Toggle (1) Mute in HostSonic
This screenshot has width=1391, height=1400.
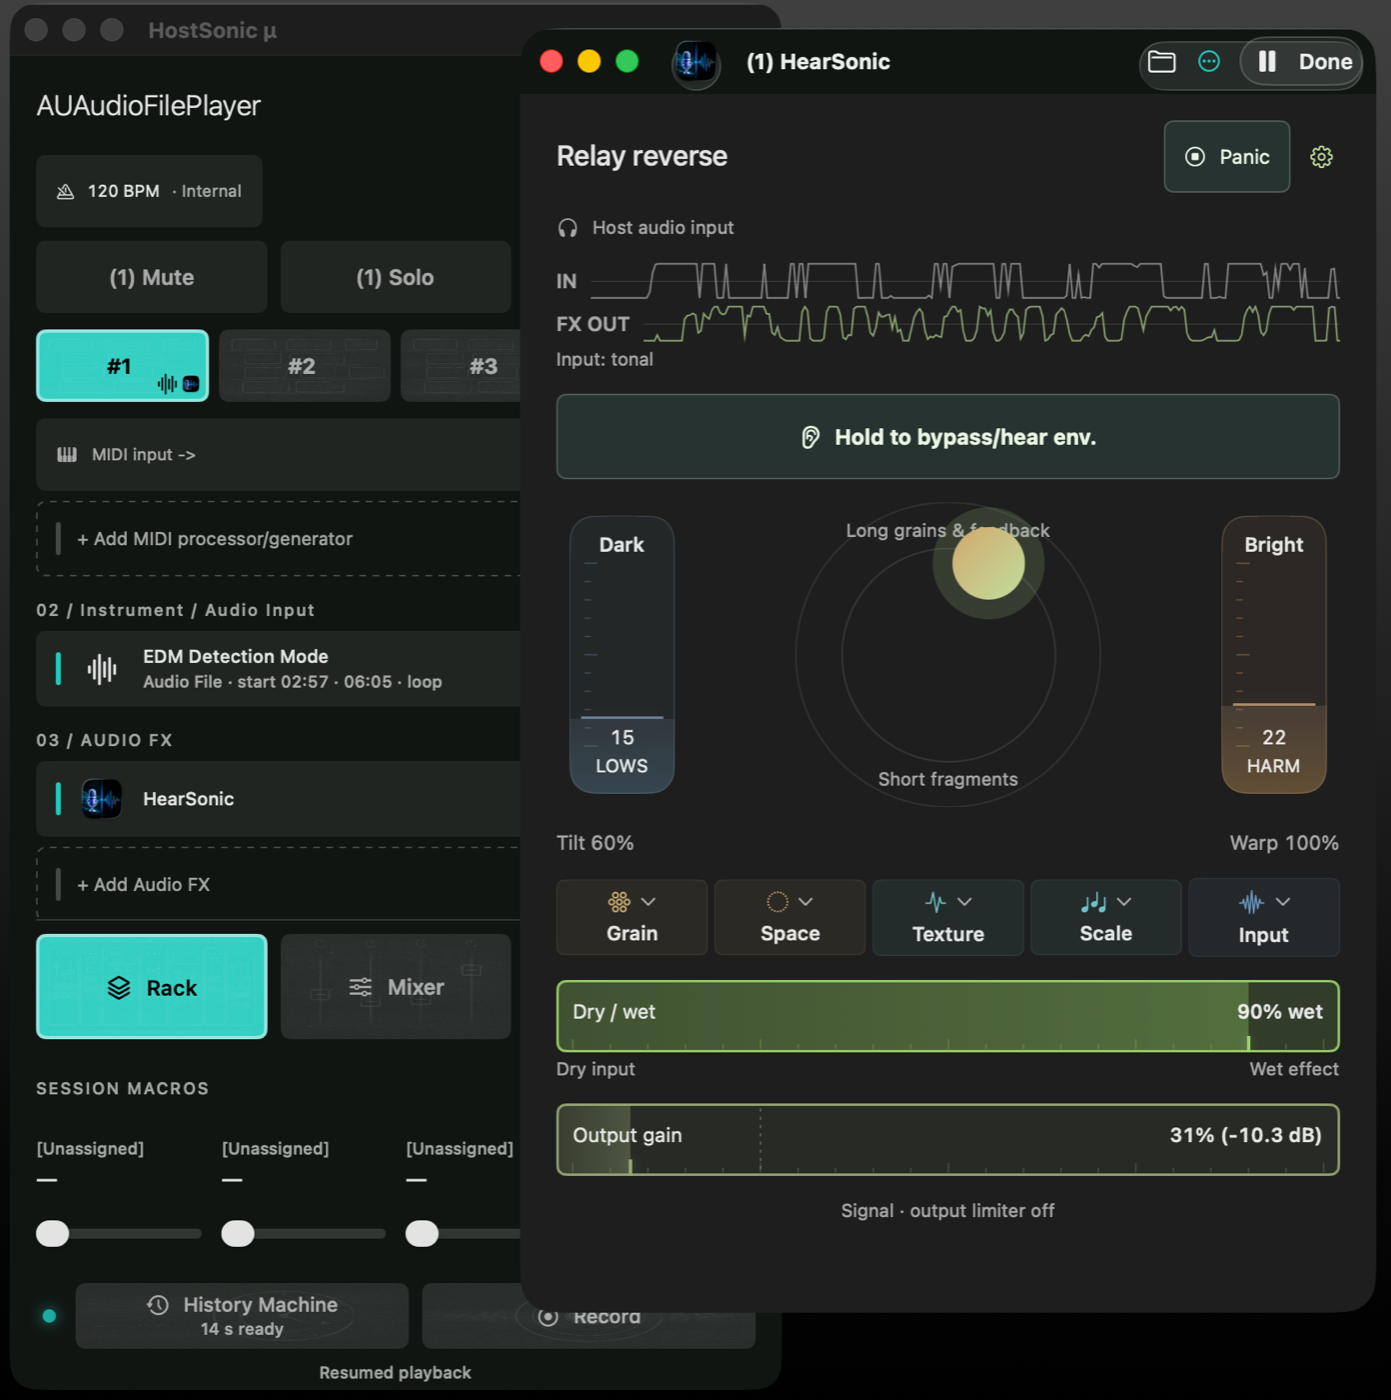(152, 277)
